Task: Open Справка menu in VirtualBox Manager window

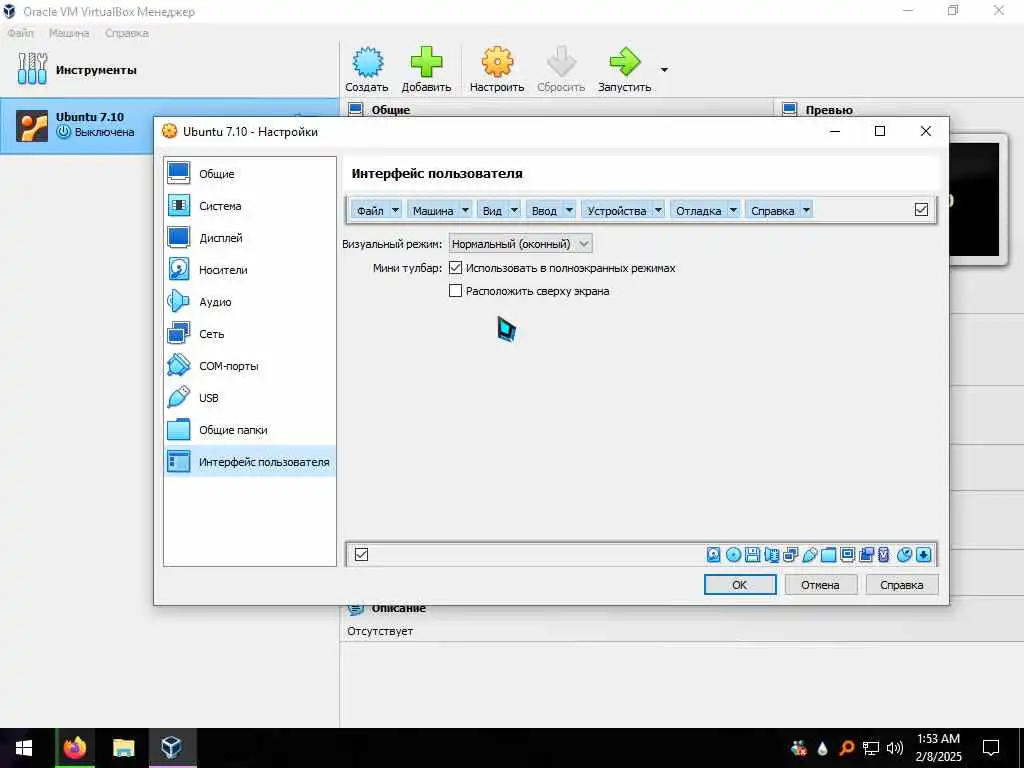Action: pyautogui.click(x=127, y=33)
